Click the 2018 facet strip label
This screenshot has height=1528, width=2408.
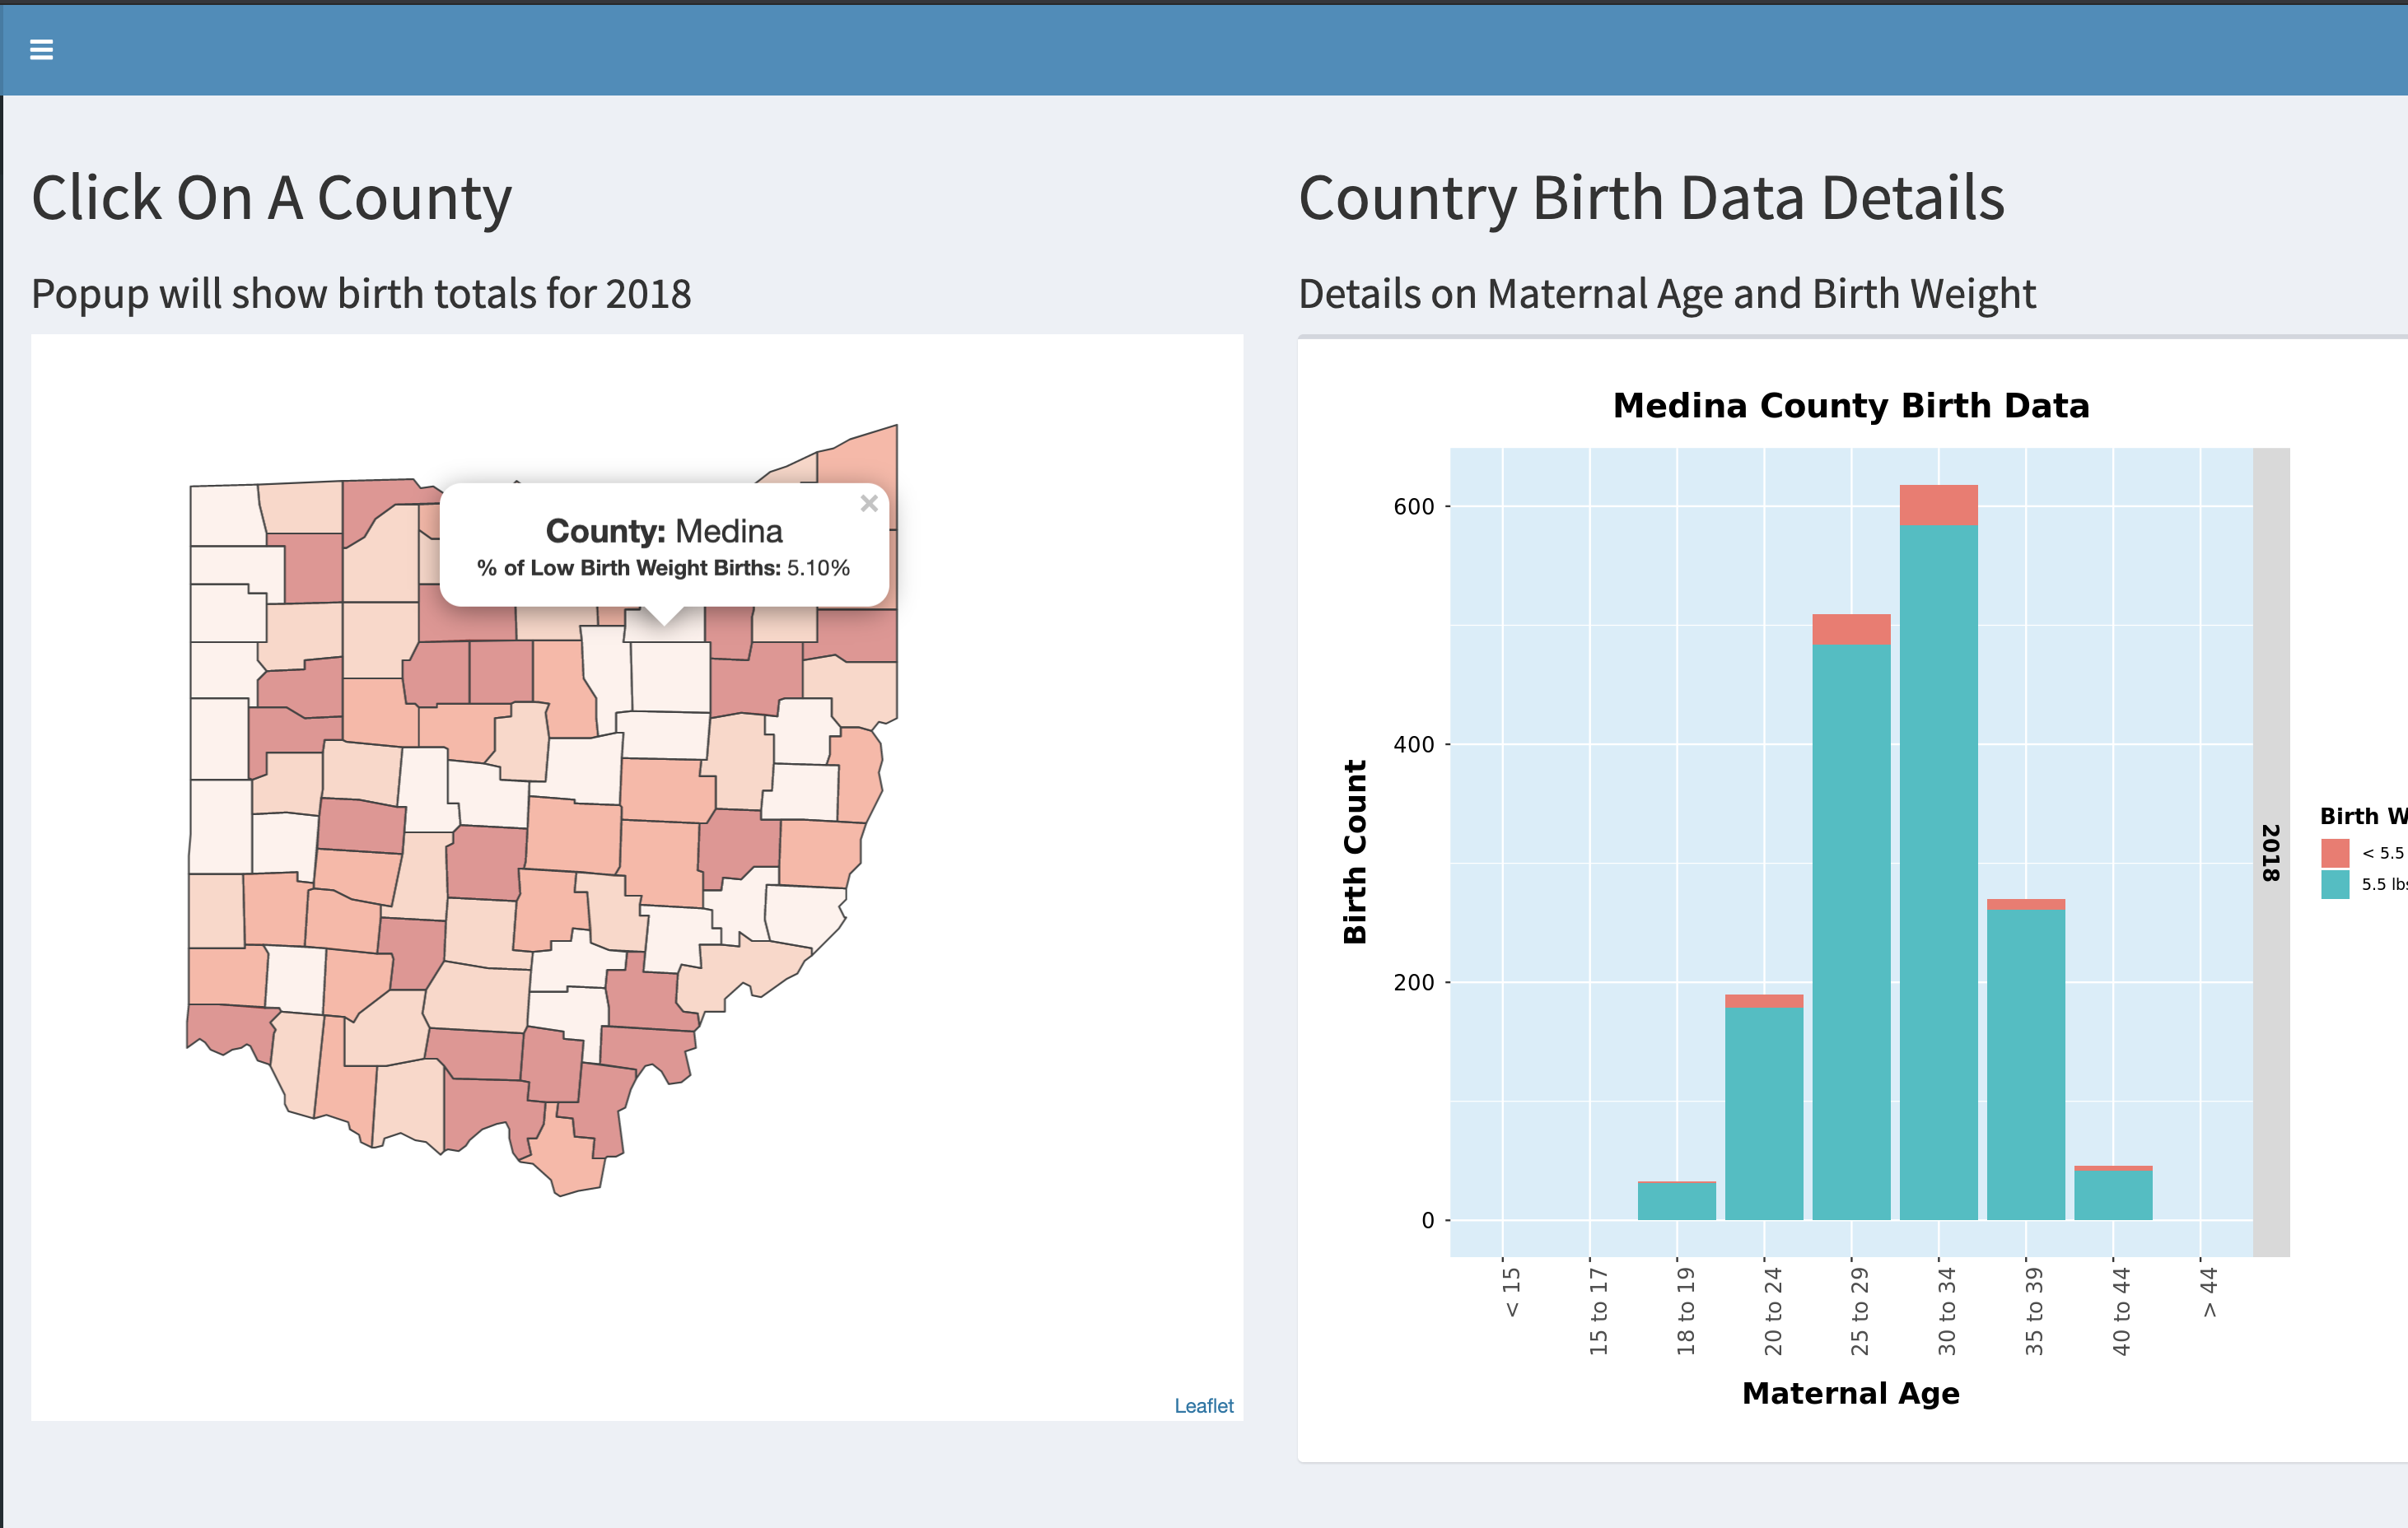(2270, 852)
